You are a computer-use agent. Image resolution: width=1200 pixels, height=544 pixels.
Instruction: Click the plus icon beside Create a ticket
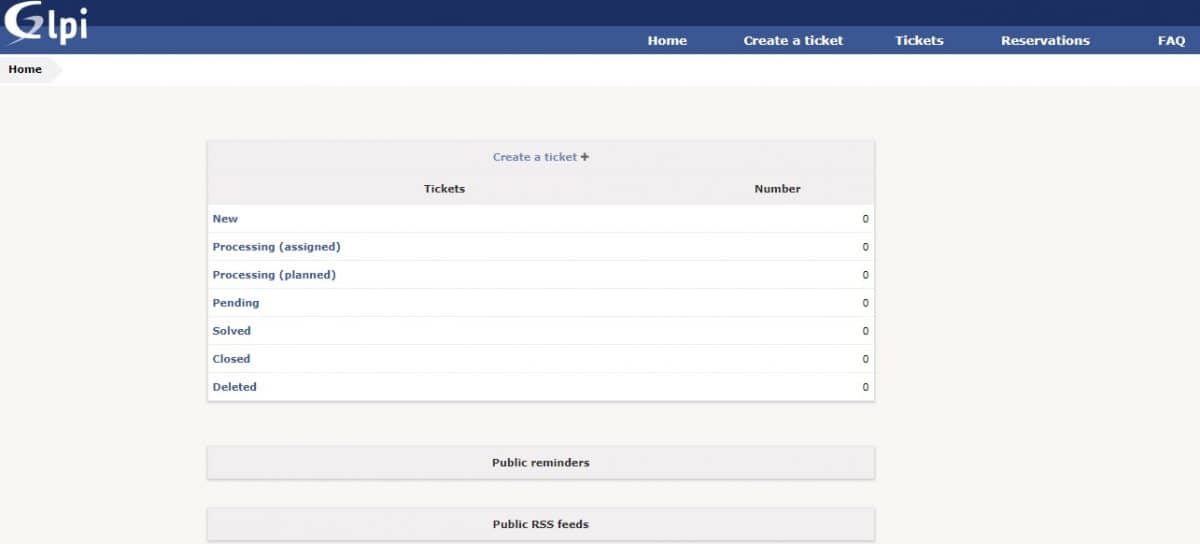click(585, 157)
